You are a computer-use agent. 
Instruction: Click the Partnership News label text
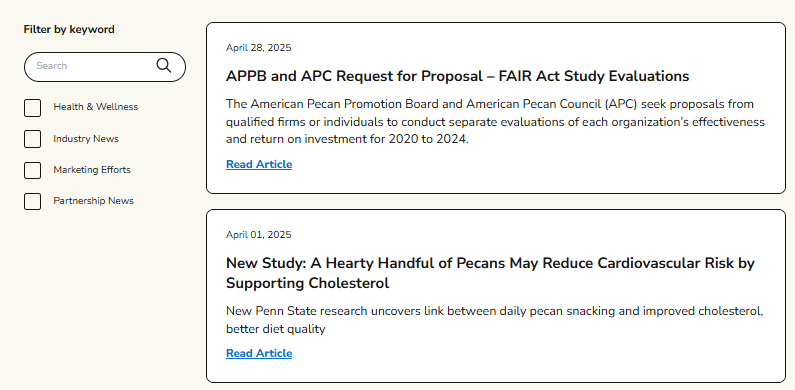coord(94,201)
